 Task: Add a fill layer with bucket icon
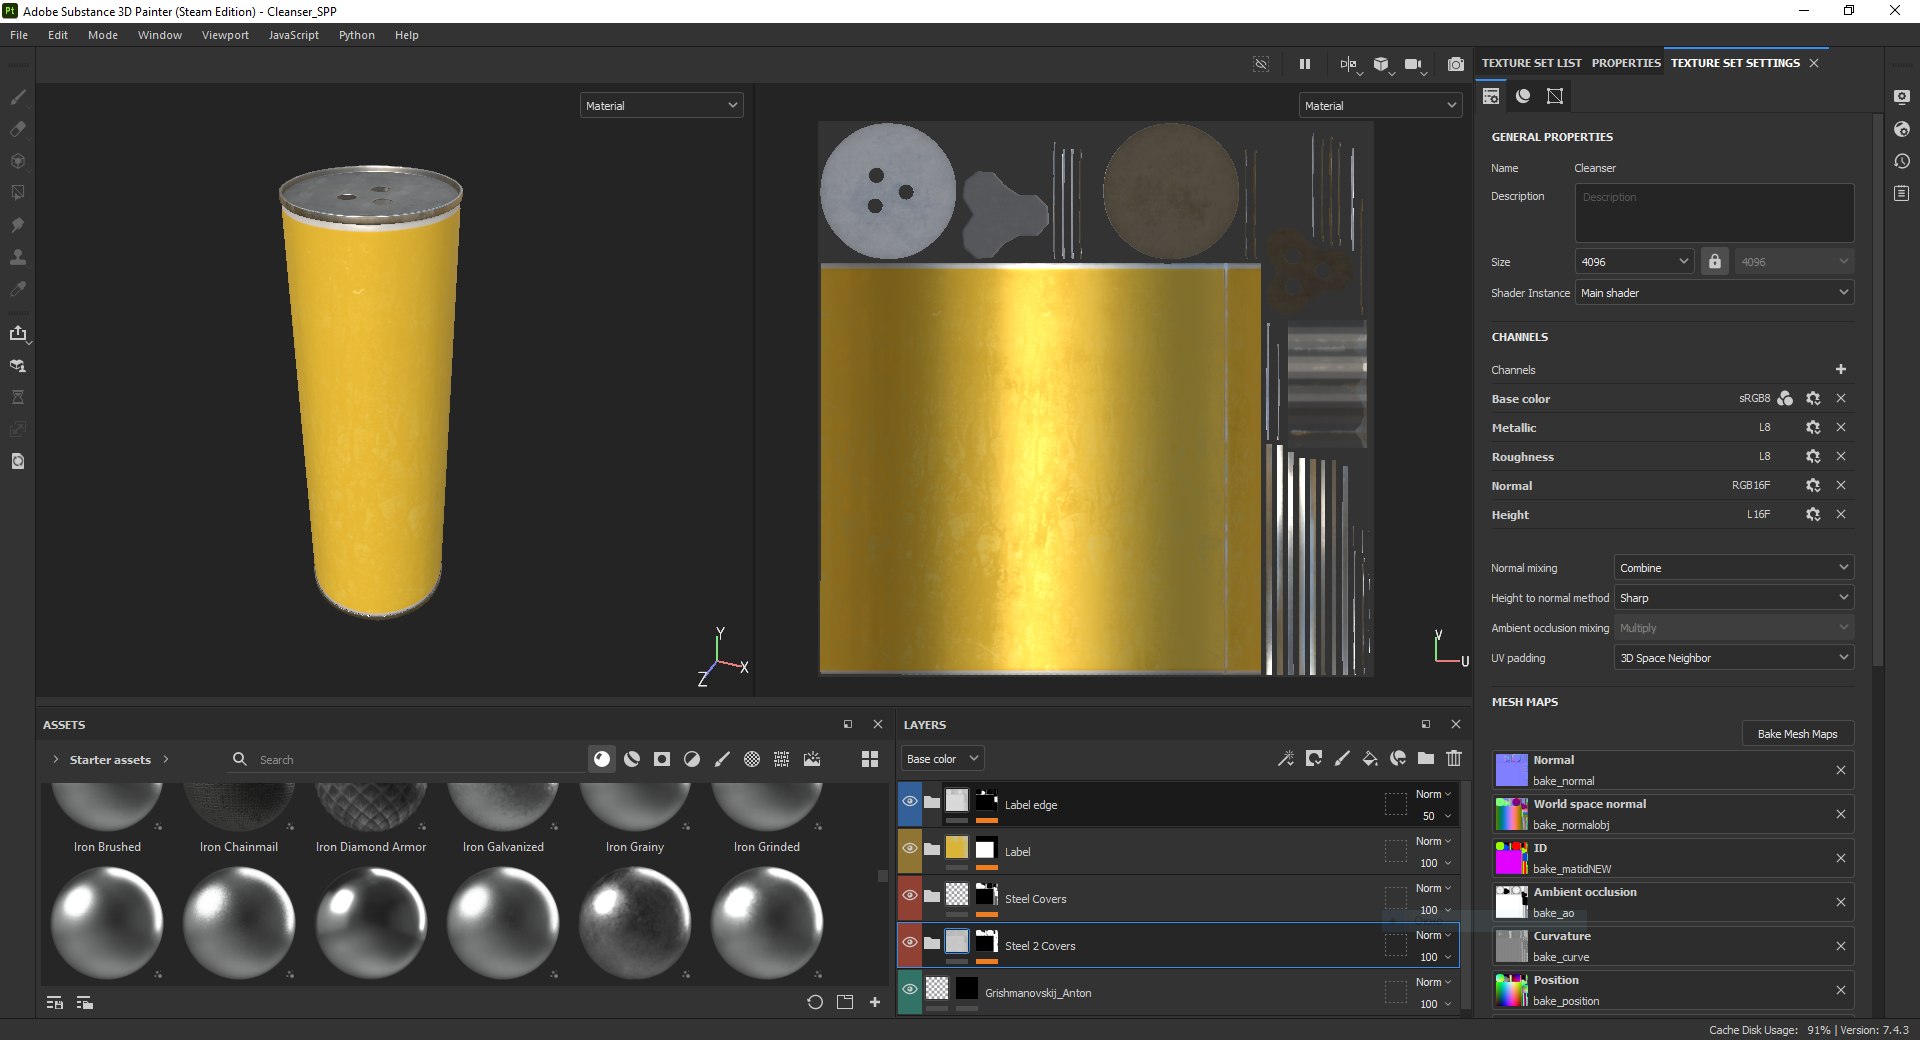click(x=1370, y=759)
